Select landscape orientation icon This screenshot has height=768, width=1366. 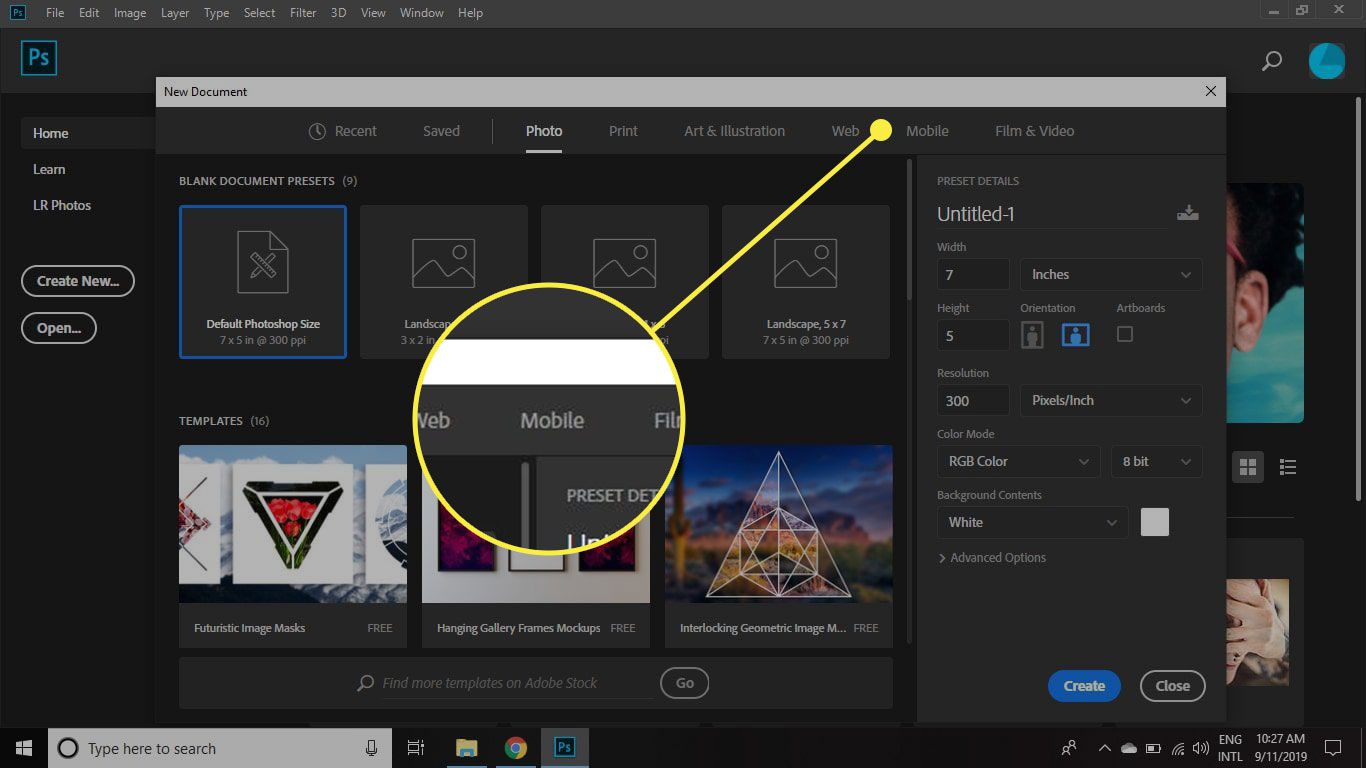pyautogui.click(x=1075, y=335)
